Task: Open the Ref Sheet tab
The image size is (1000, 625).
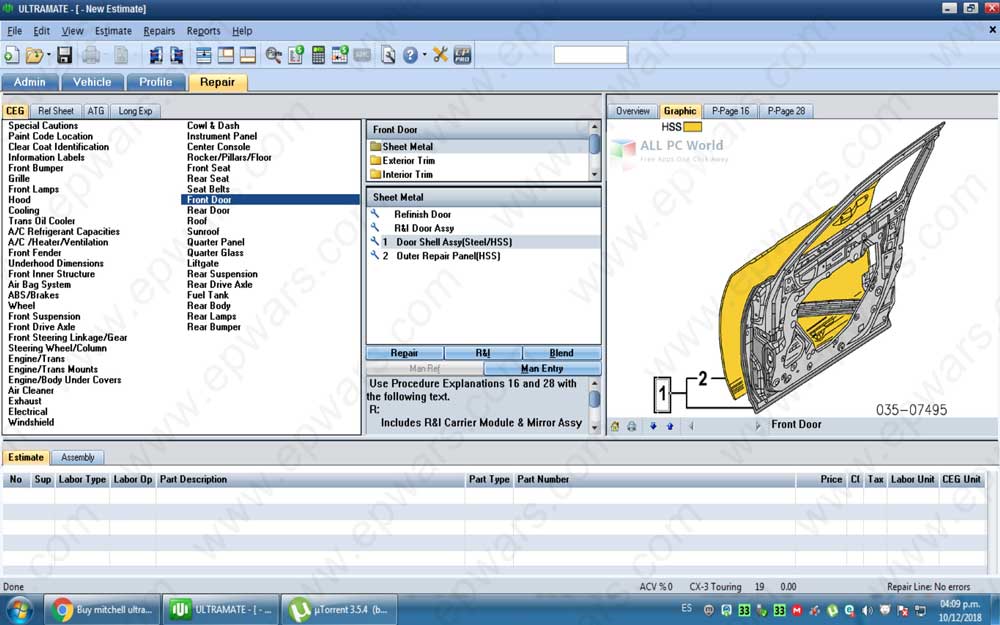Action: [x=55, y=111]
